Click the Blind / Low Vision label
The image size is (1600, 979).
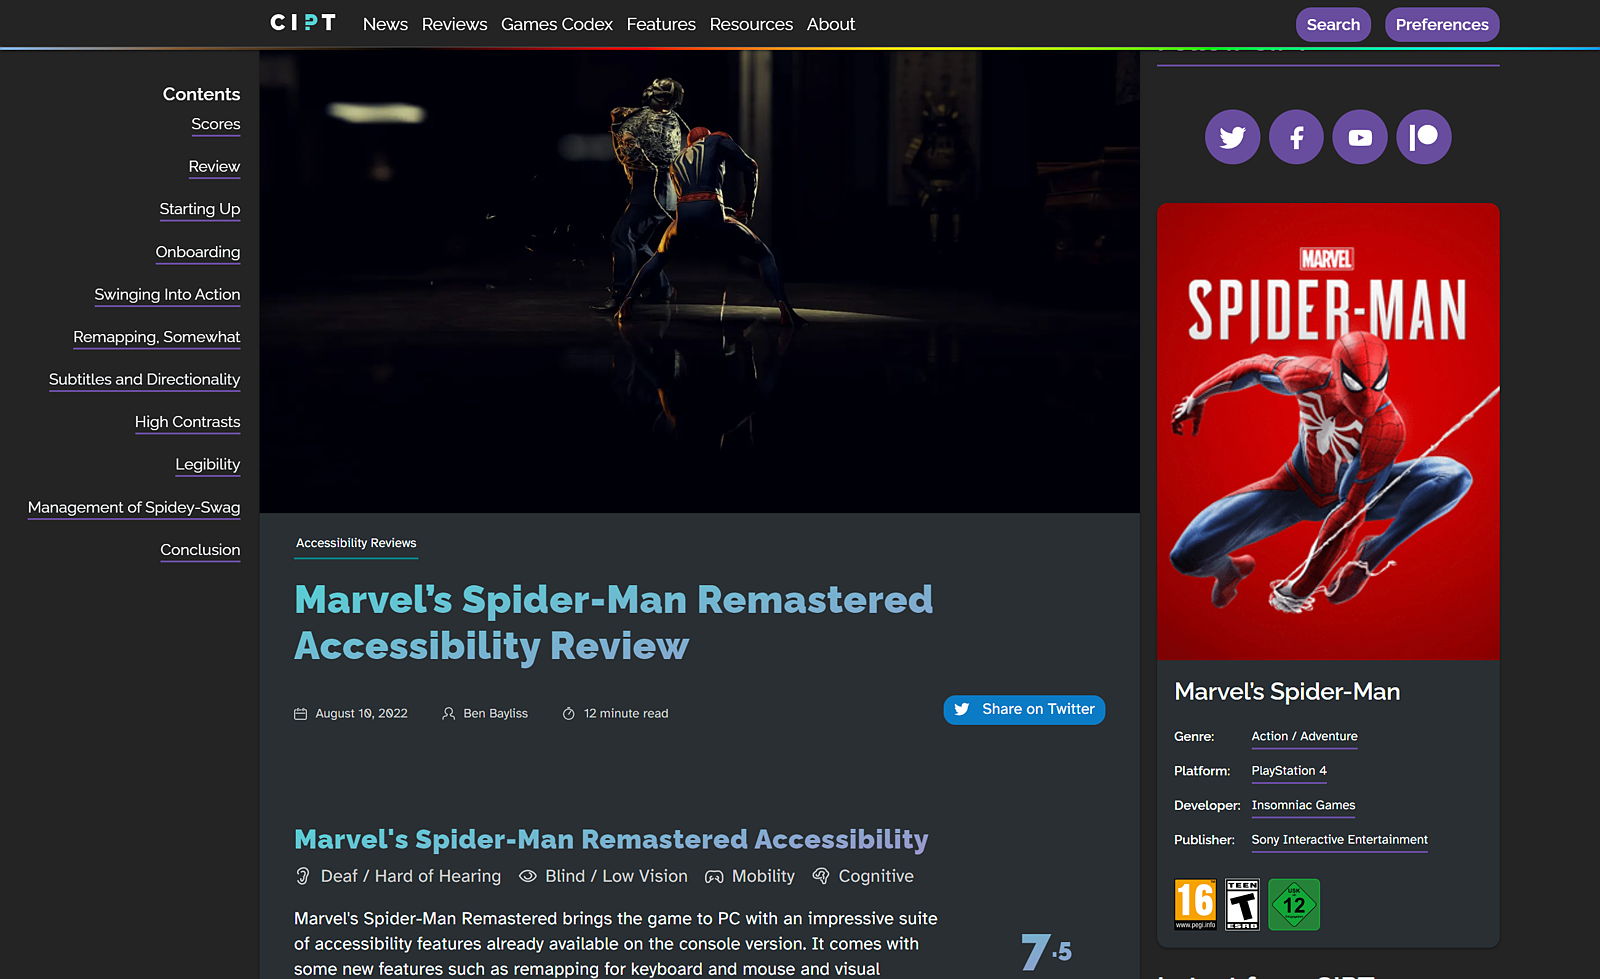616,876
